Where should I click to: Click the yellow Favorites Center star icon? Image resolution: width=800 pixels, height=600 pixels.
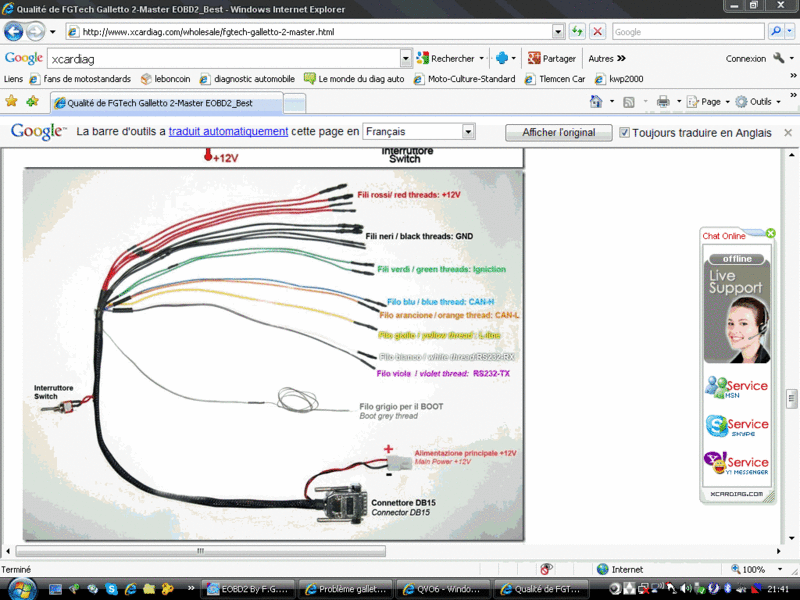pyautogui.click(x=11, y=101)
